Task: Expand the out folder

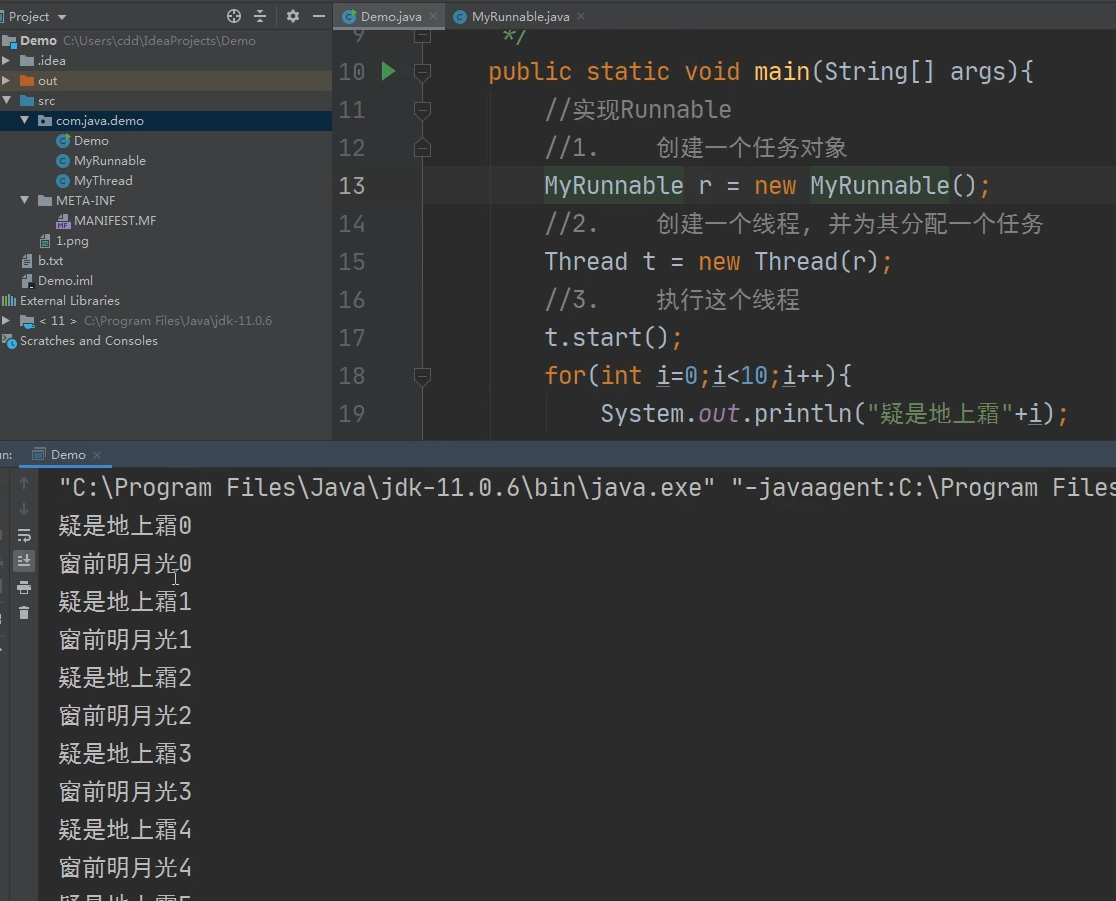Action: (x=6, y=80)
